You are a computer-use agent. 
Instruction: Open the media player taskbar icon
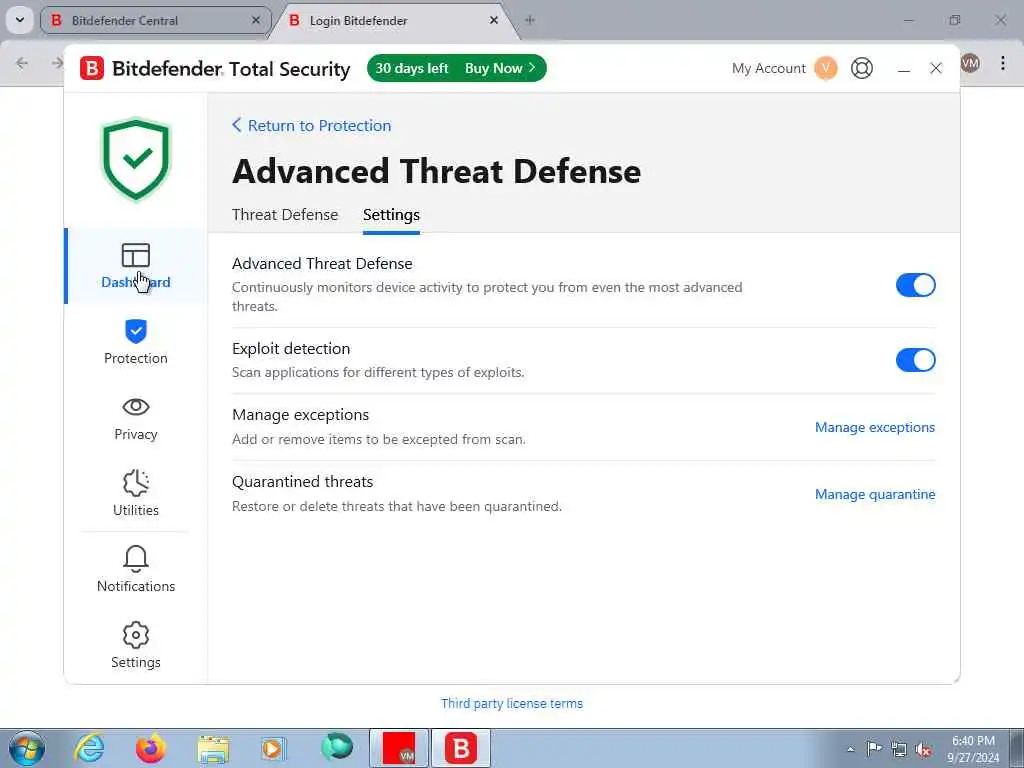coord(274,749)
